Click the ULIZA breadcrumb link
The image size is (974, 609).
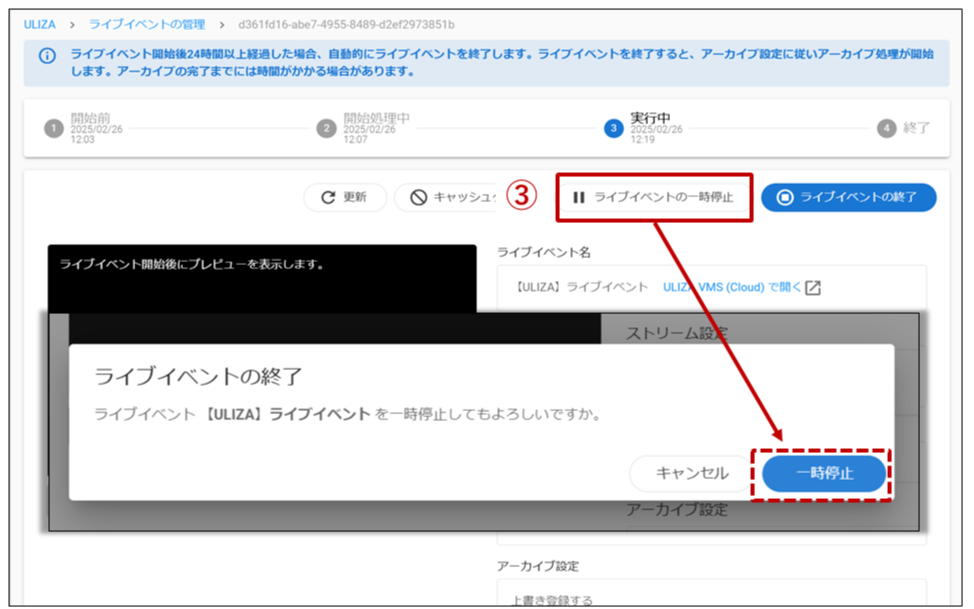(x=39, y=25)
